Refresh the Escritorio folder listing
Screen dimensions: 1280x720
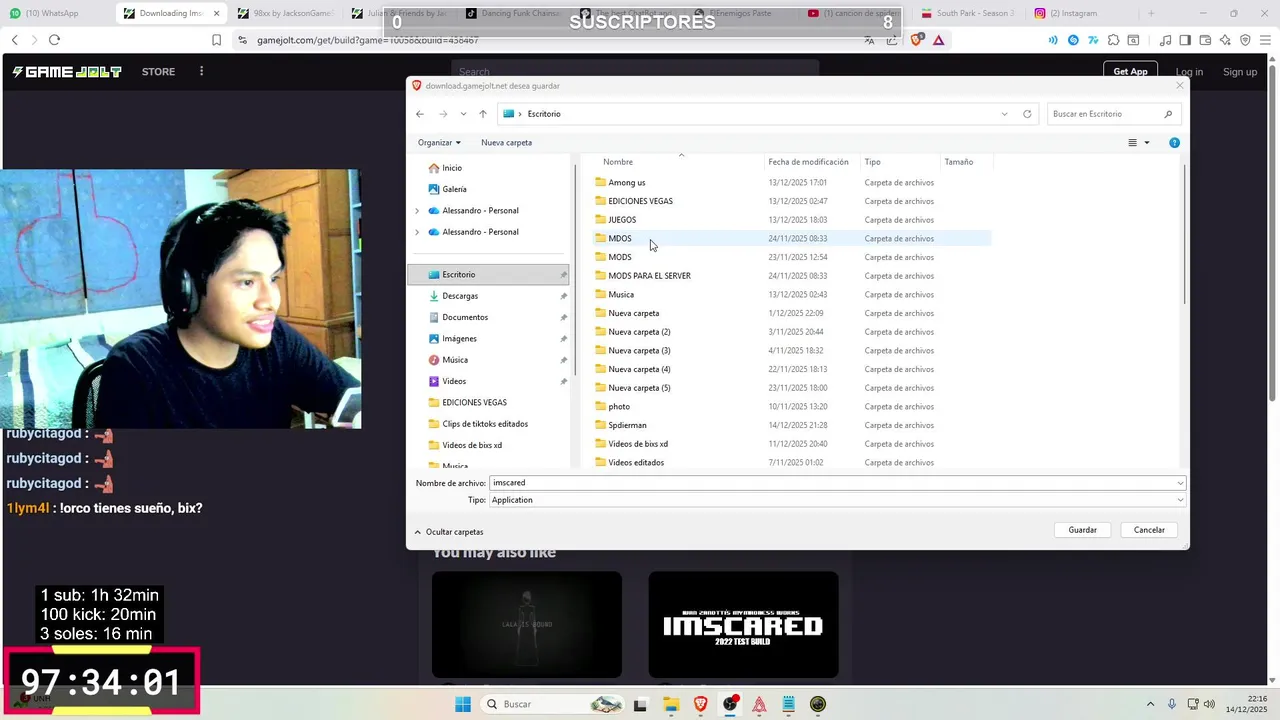(x=1027, y=114)
